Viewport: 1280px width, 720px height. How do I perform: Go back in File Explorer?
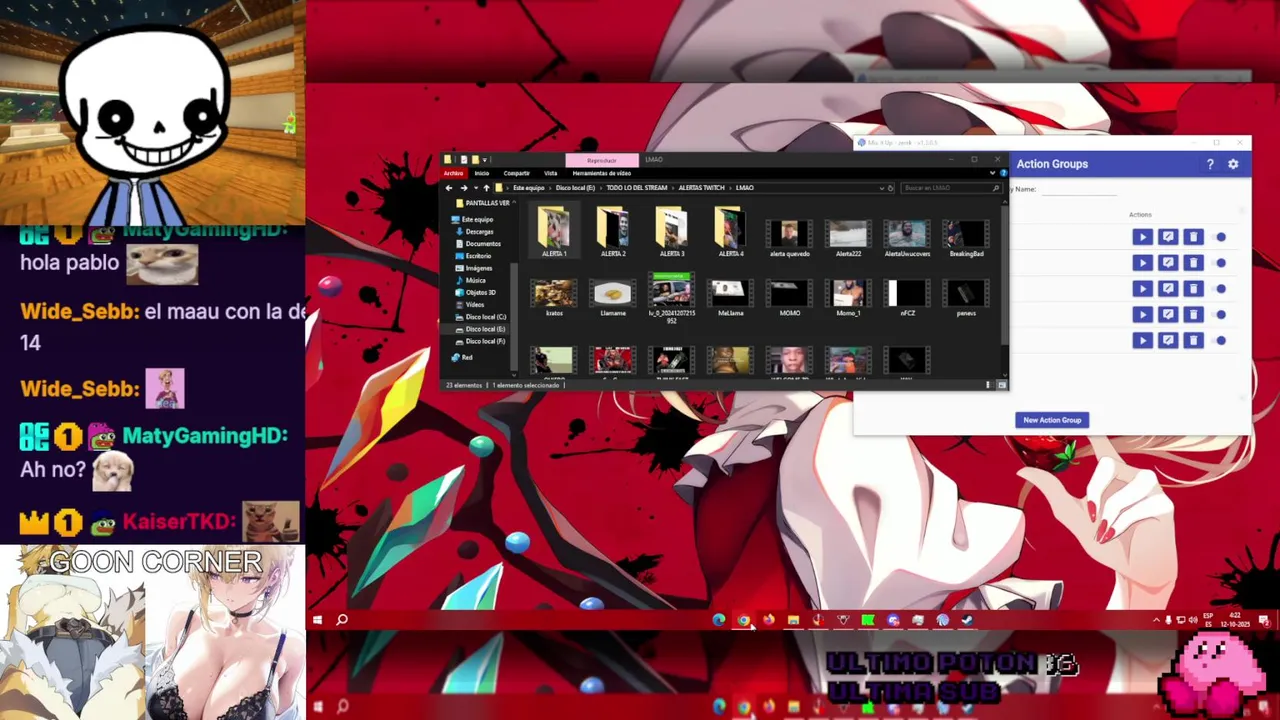[x=449, y=188]
